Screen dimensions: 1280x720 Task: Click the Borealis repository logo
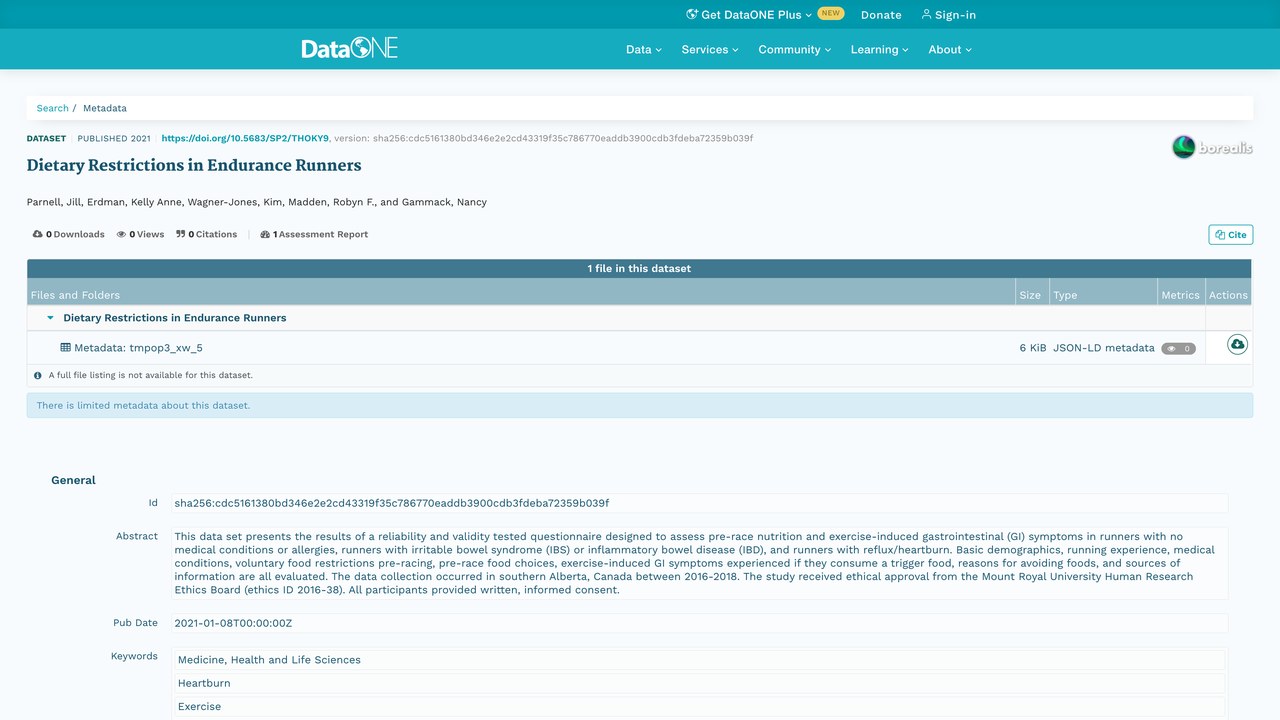tap(1212, 148)
